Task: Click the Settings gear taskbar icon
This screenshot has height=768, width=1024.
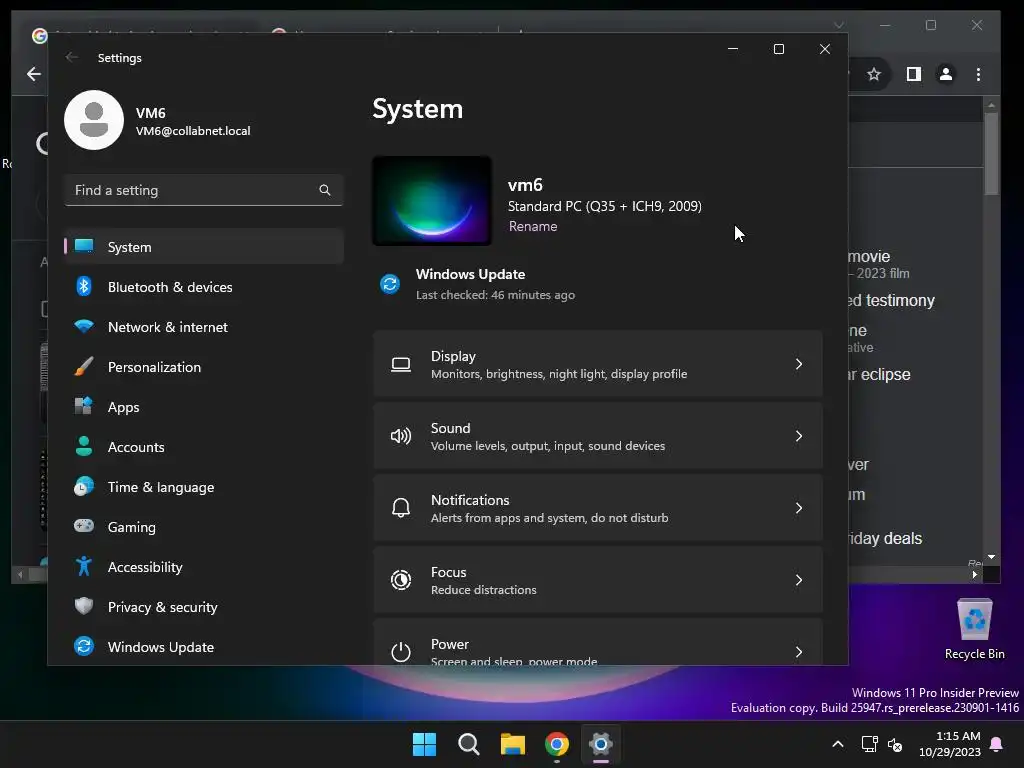Action: [601, 744]
